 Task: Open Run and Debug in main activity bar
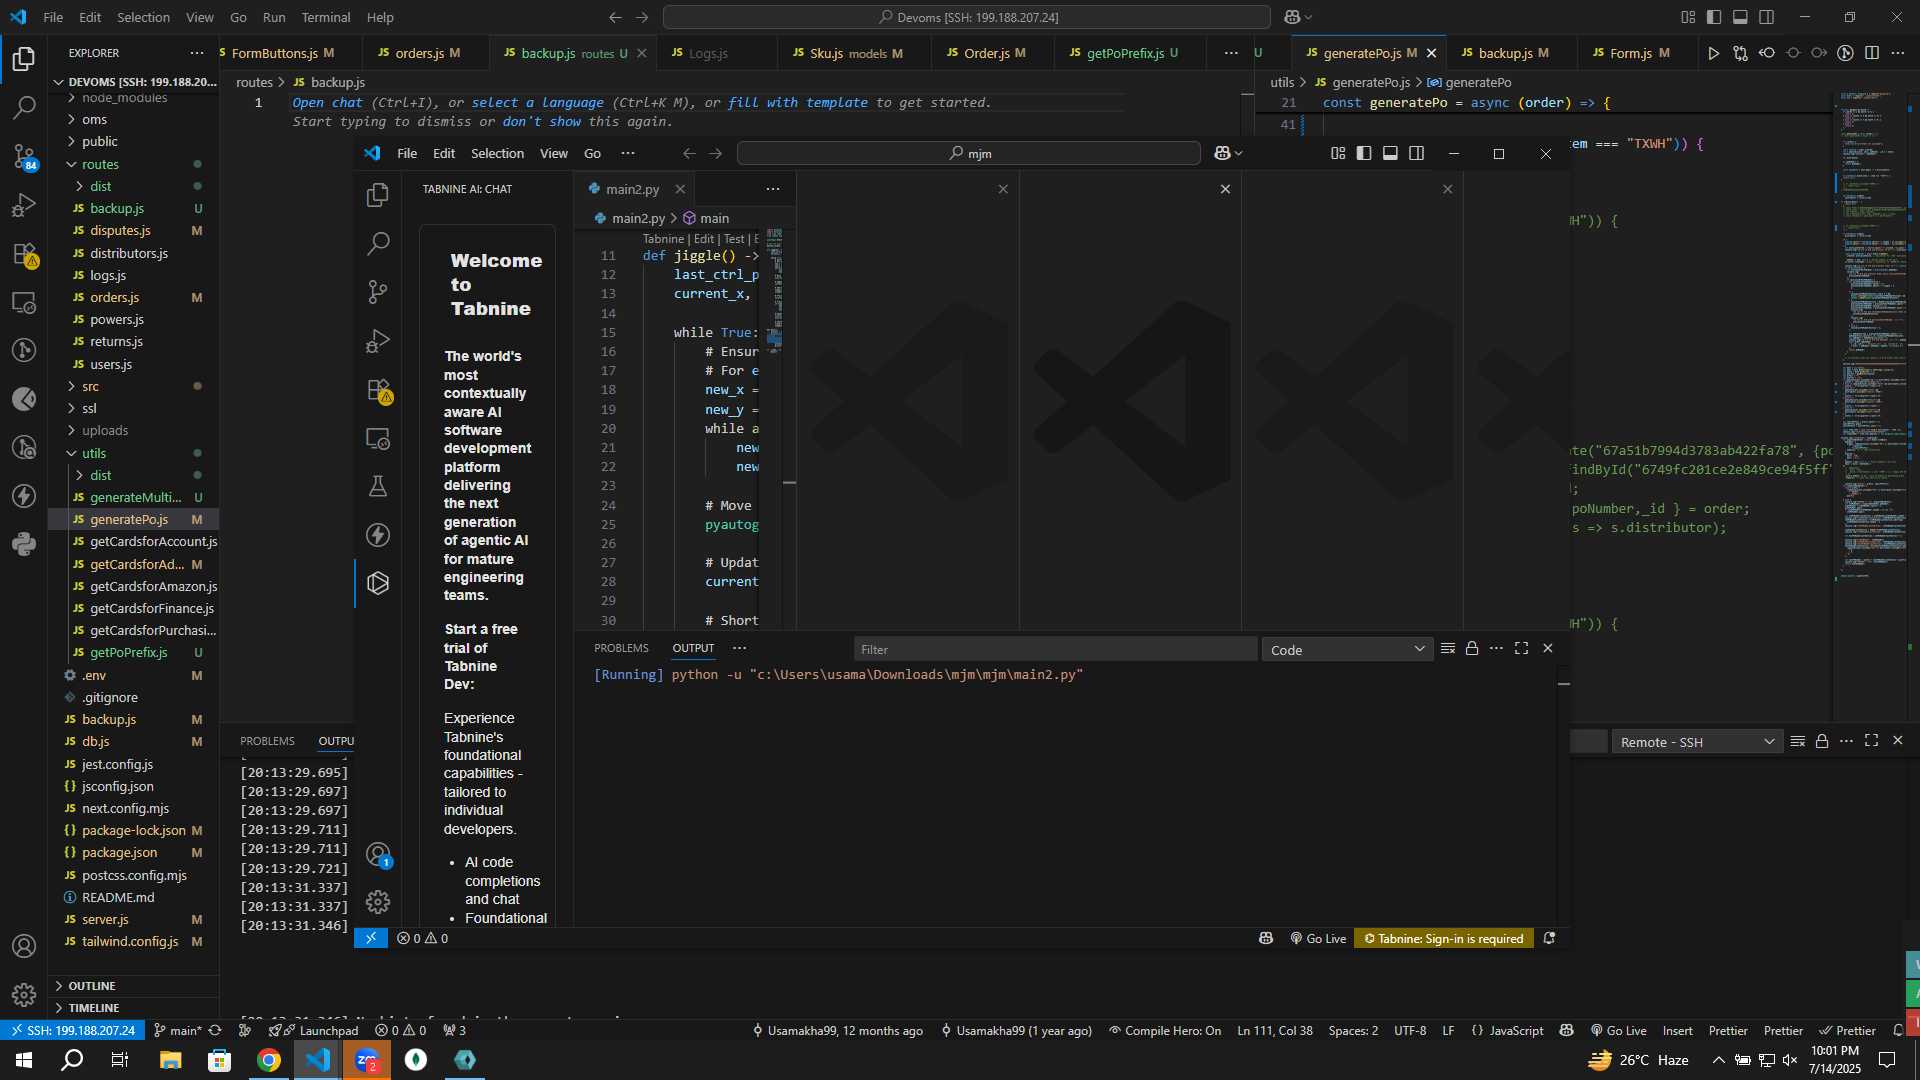pyautogui.click(x=24, y=205)
